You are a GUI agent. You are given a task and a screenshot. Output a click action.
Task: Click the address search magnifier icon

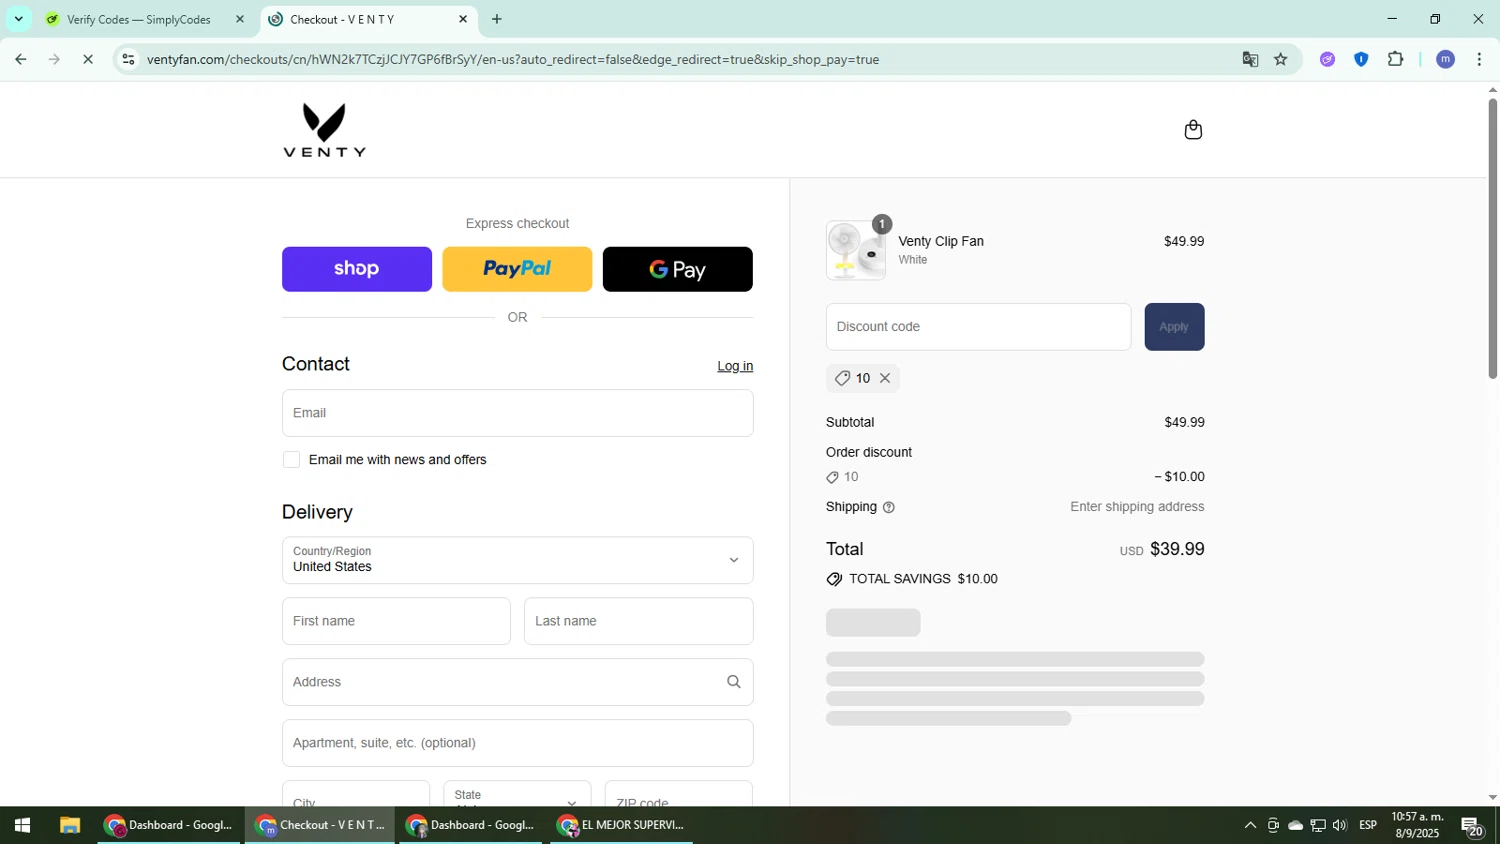coord(733,682)
